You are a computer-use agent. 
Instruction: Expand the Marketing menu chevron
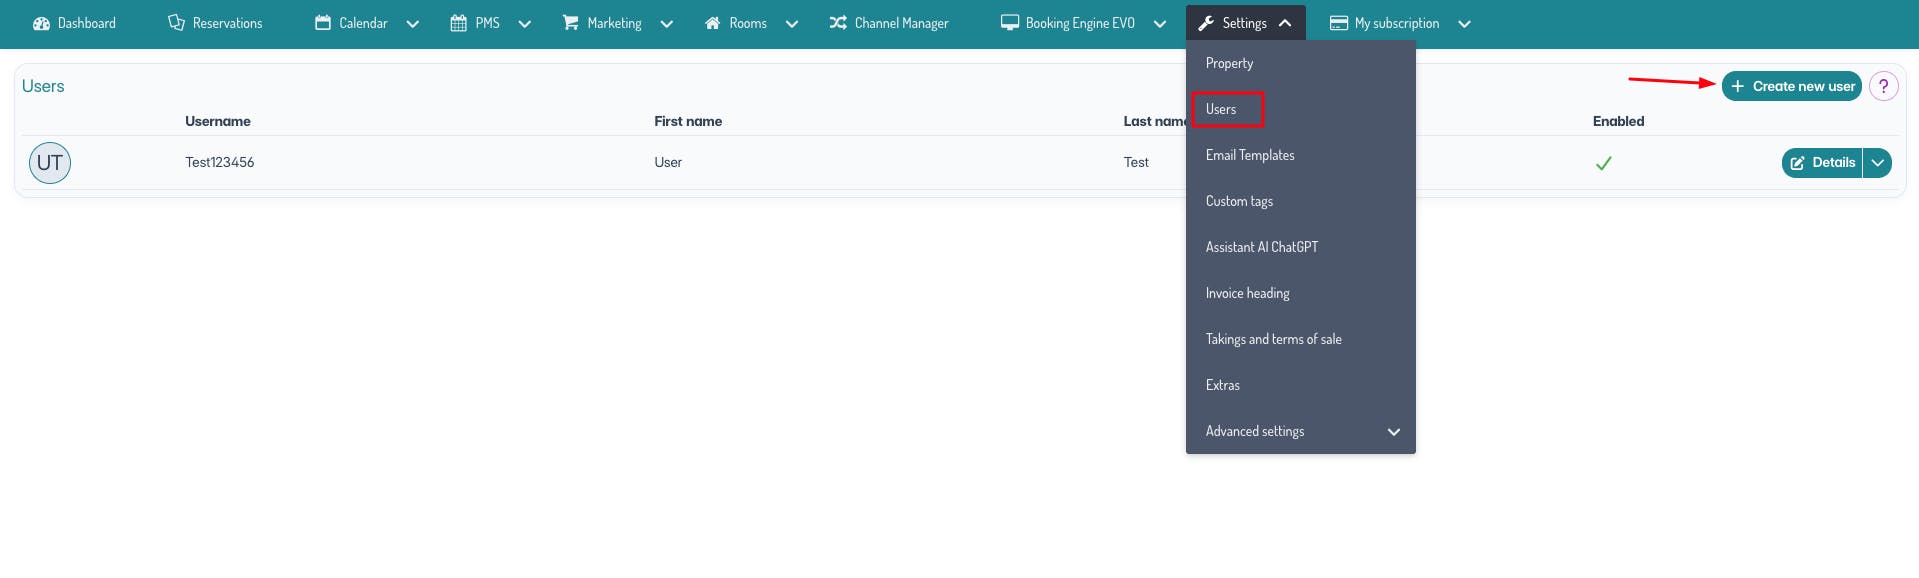pyautogui.click(x=666, y=24)
